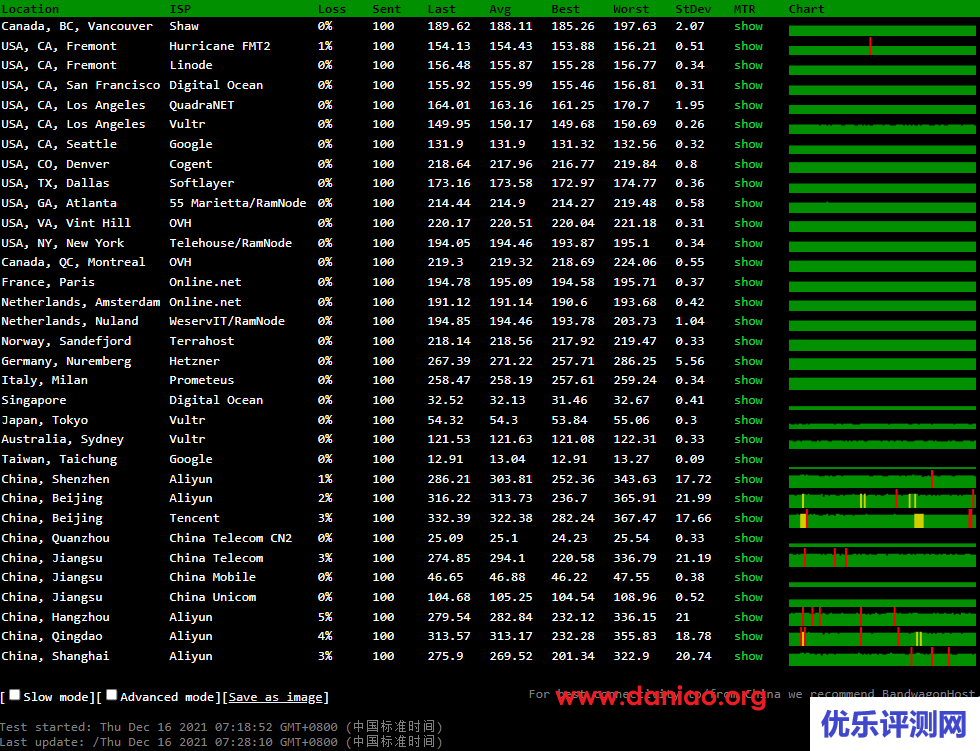Click the Avg column header

coord(500,9)
